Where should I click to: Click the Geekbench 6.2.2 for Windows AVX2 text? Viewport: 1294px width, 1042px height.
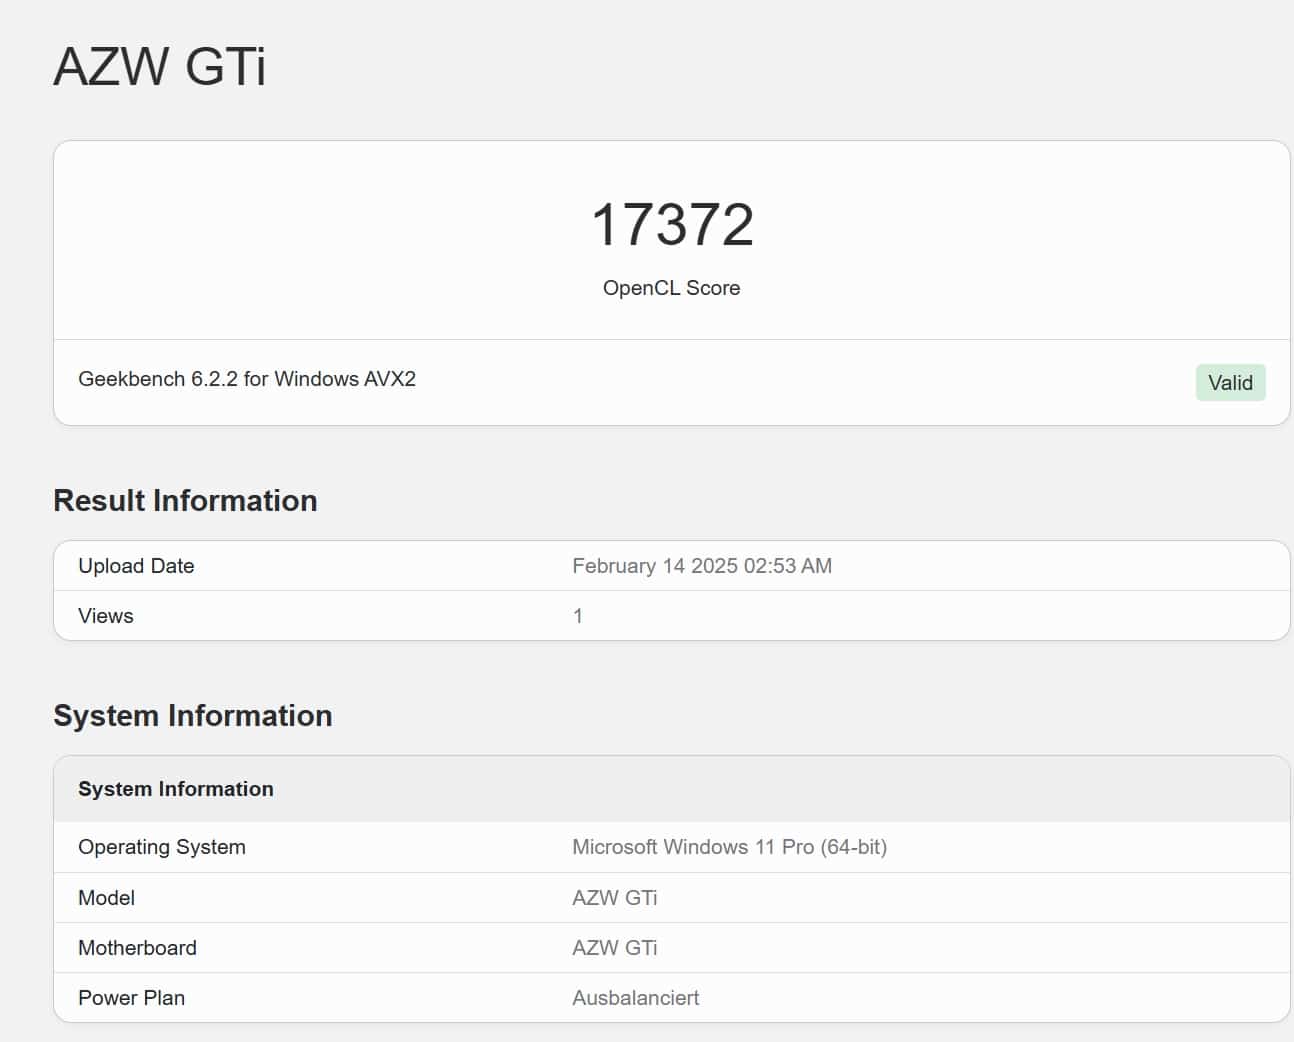pyautogui.click(x=247, y=379)
